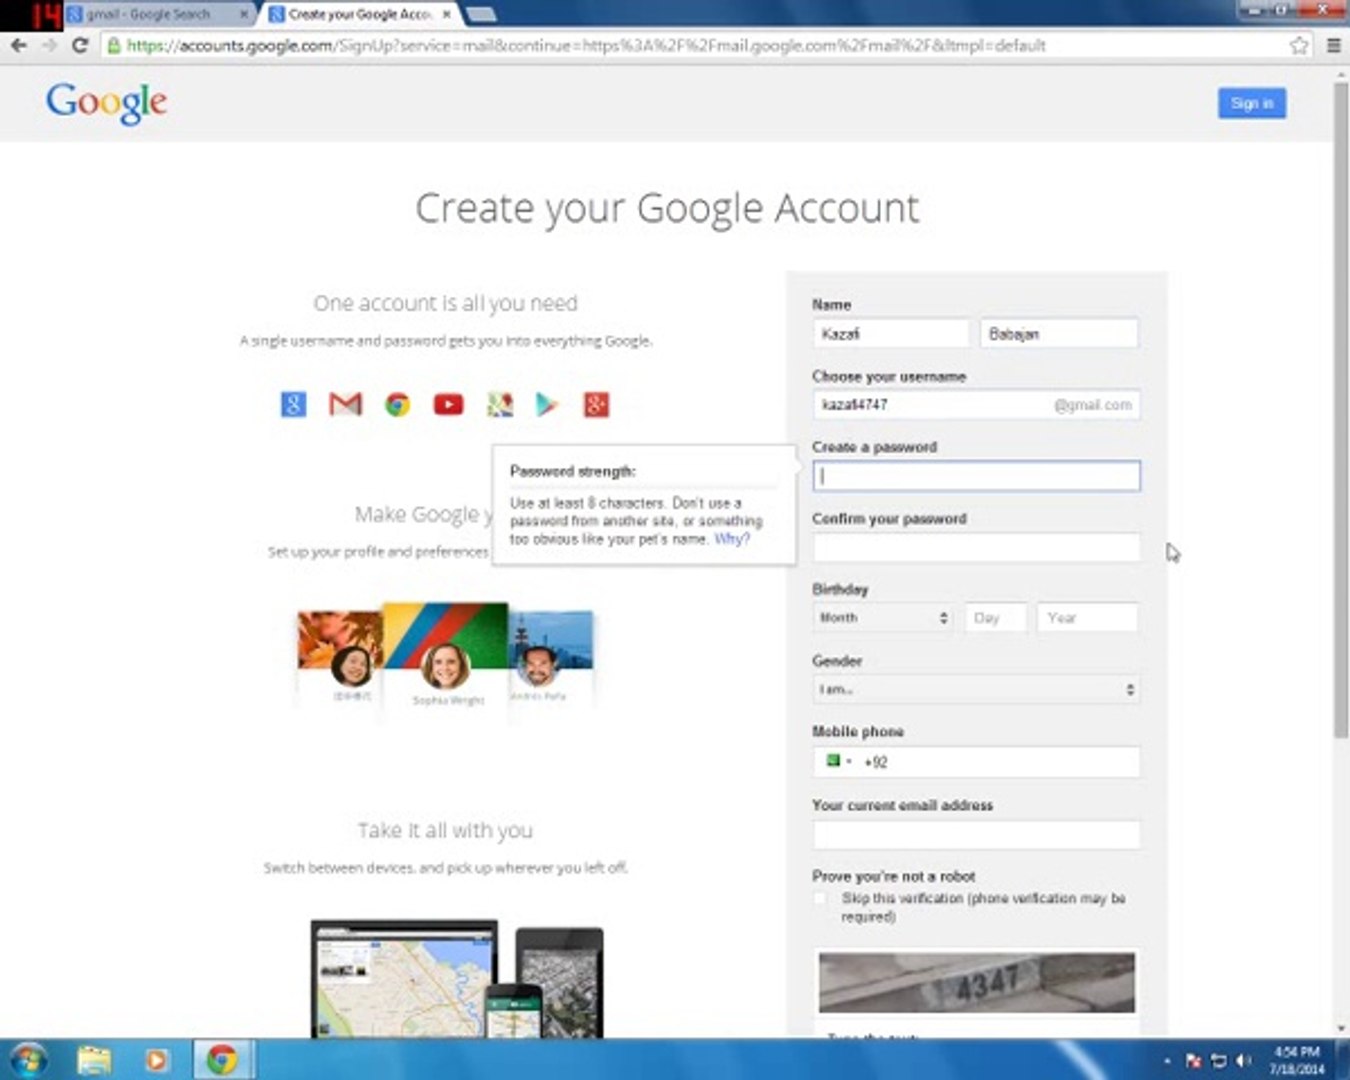Click in the First name field 'Kazafi'
Image resolution: width=1350 pixels, height=1080 pixels.
[x=891, y=334]
